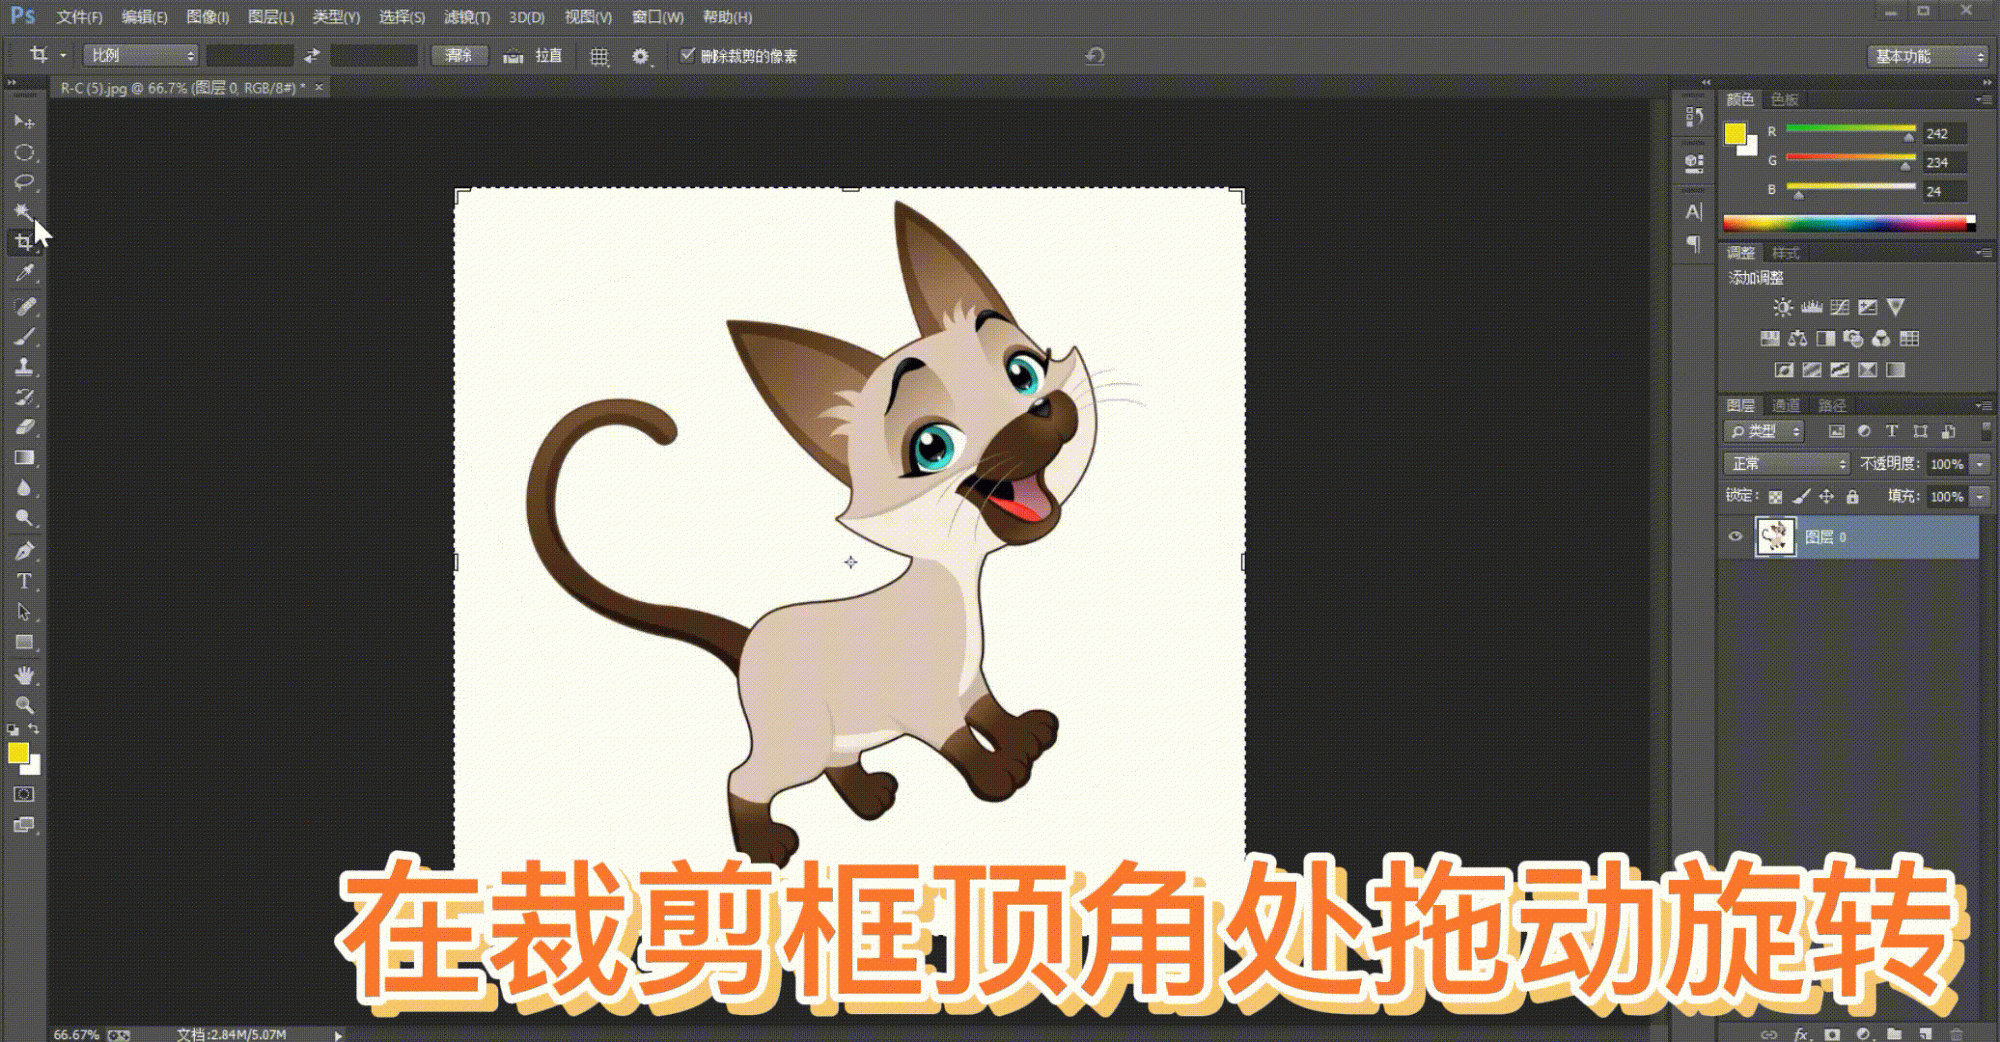Image resolution: width=2000 pixels, height=1042 pixels.
Task: Select the Gradient tool
Action: tap(24, 458)
